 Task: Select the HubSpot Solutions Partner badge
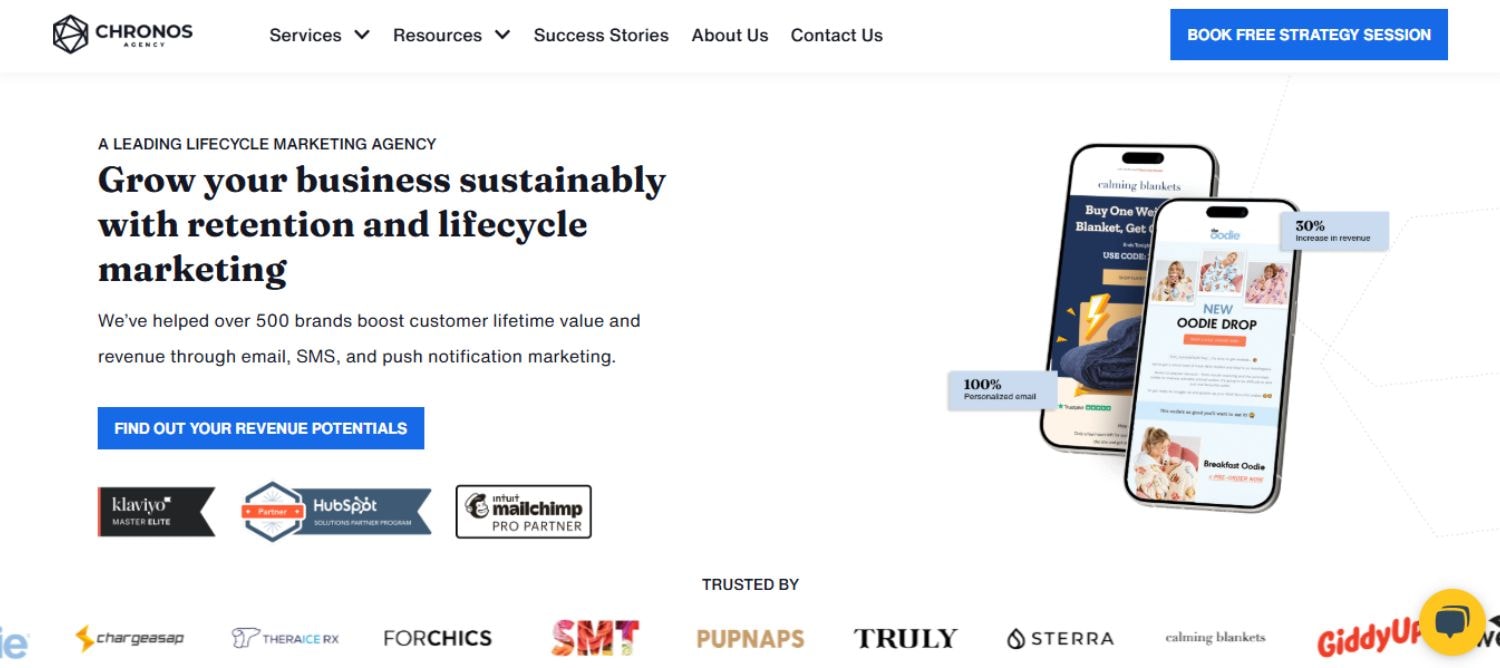click(336, 511)
